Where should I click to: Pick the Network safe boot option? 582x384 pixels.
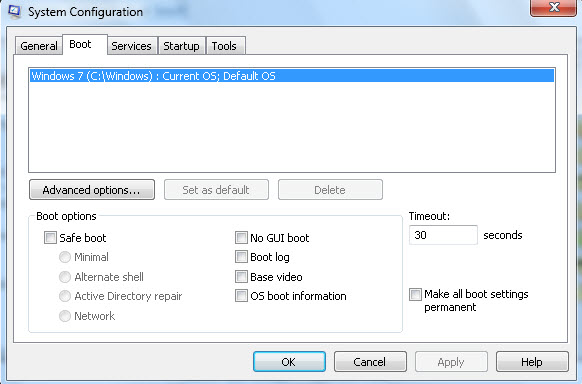point(65,316)
